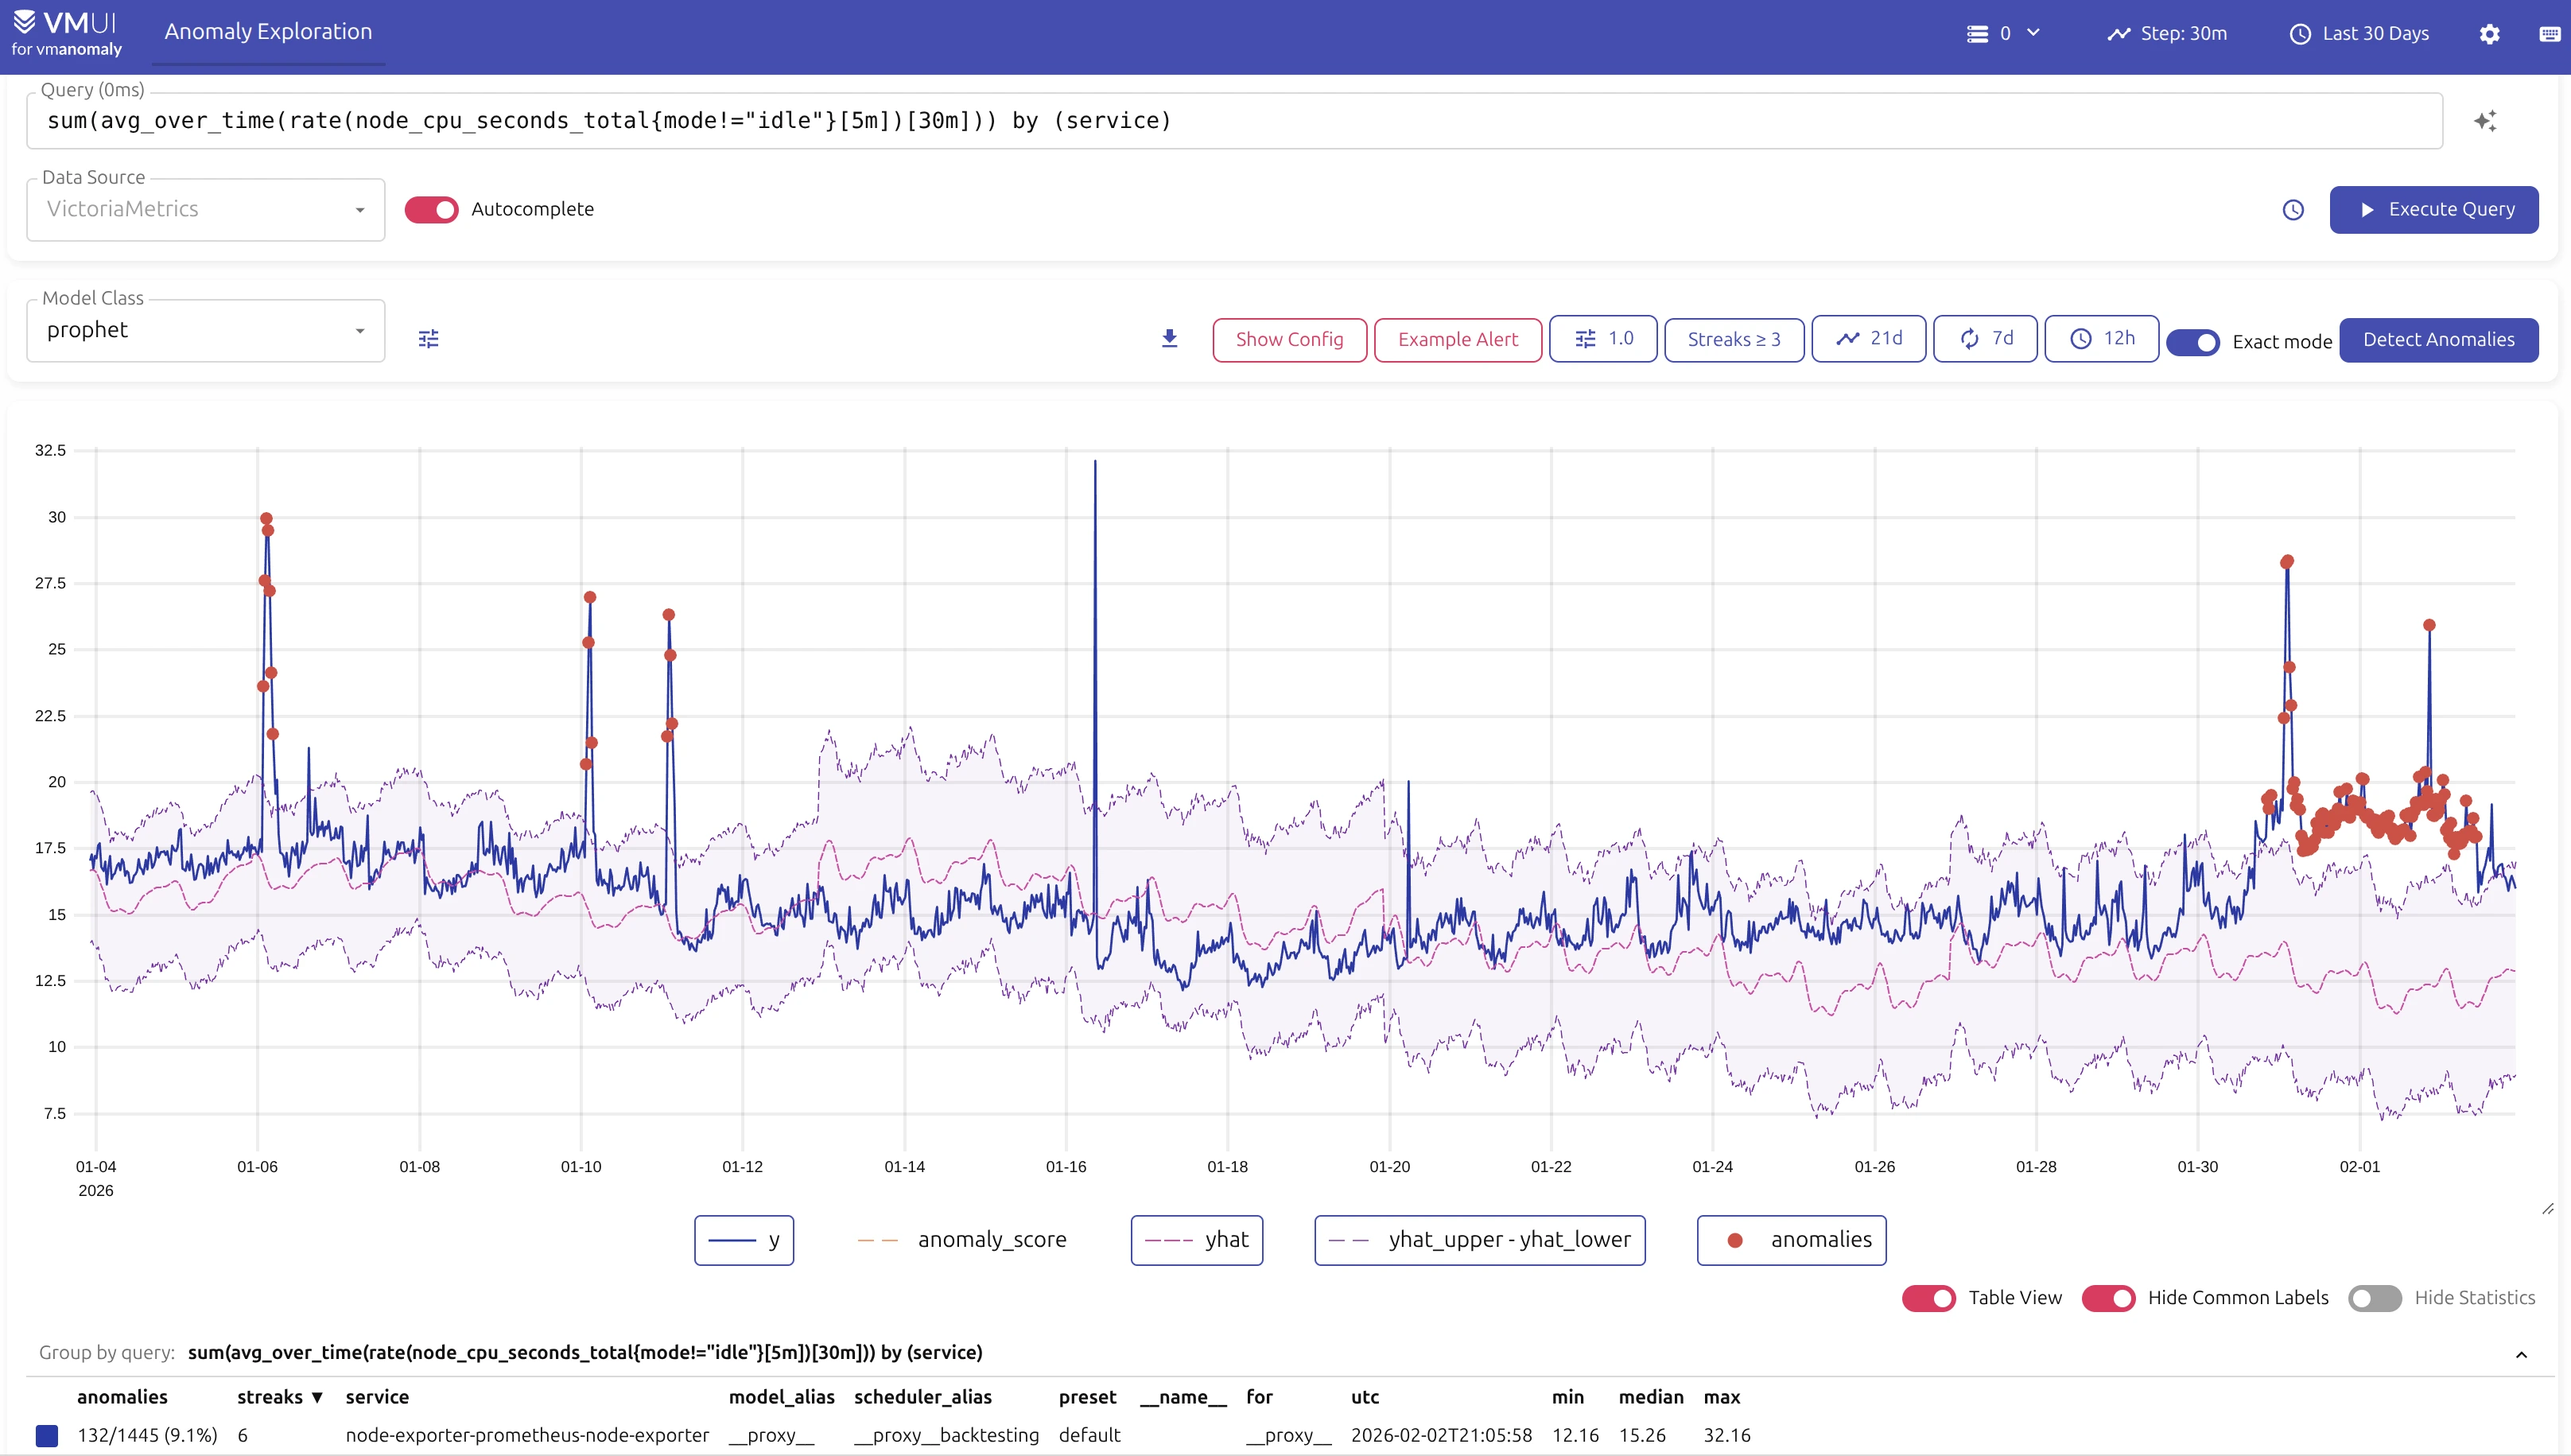Turn off Table View switch
This screenshot has width=2571, height=1456.
point(1928,1298)
